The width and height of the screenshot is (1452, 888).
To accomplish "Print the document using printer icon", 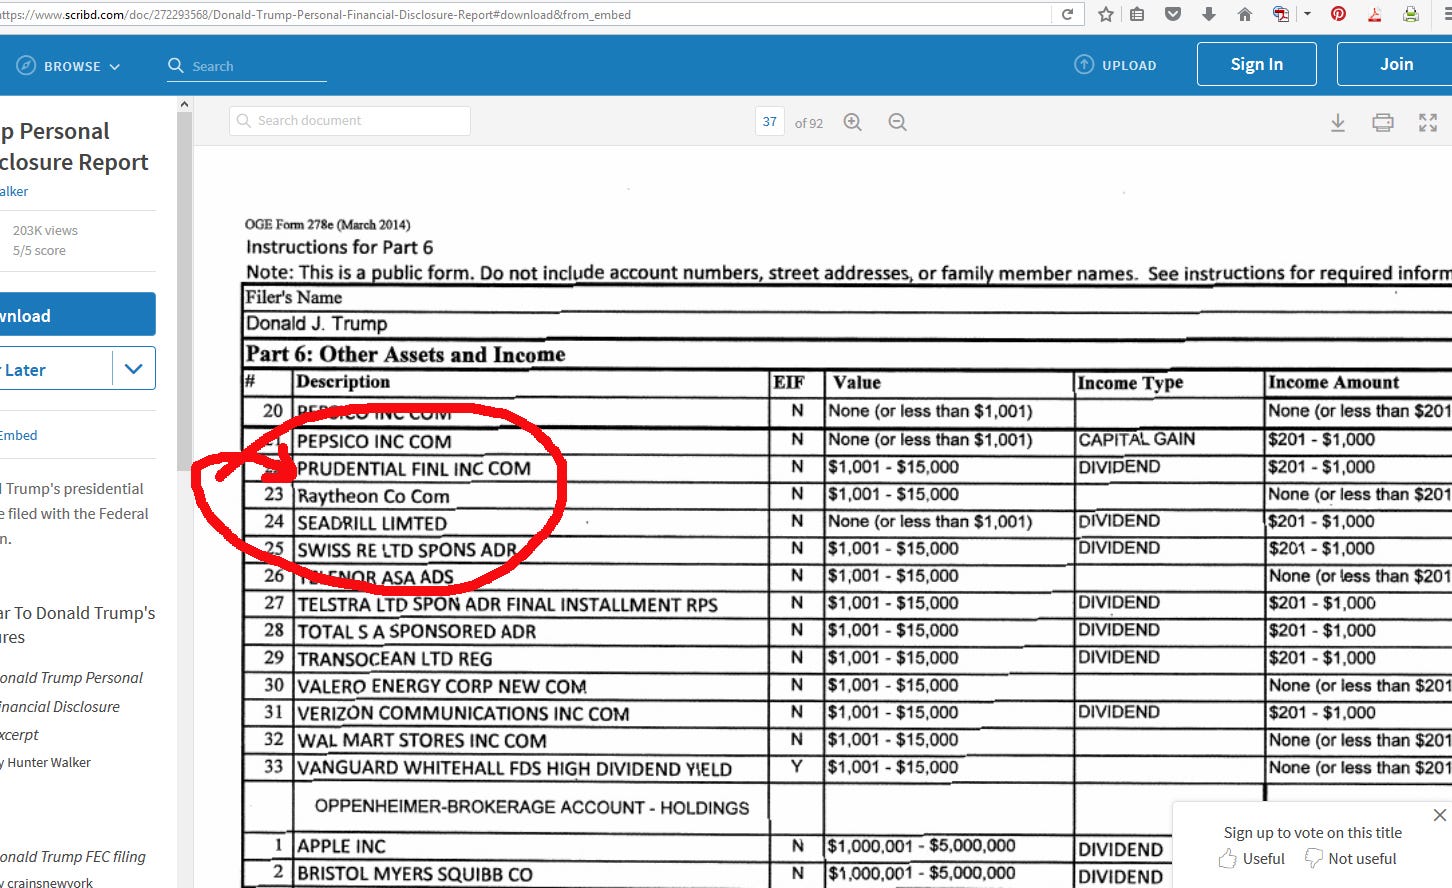I will point(1383,123).
